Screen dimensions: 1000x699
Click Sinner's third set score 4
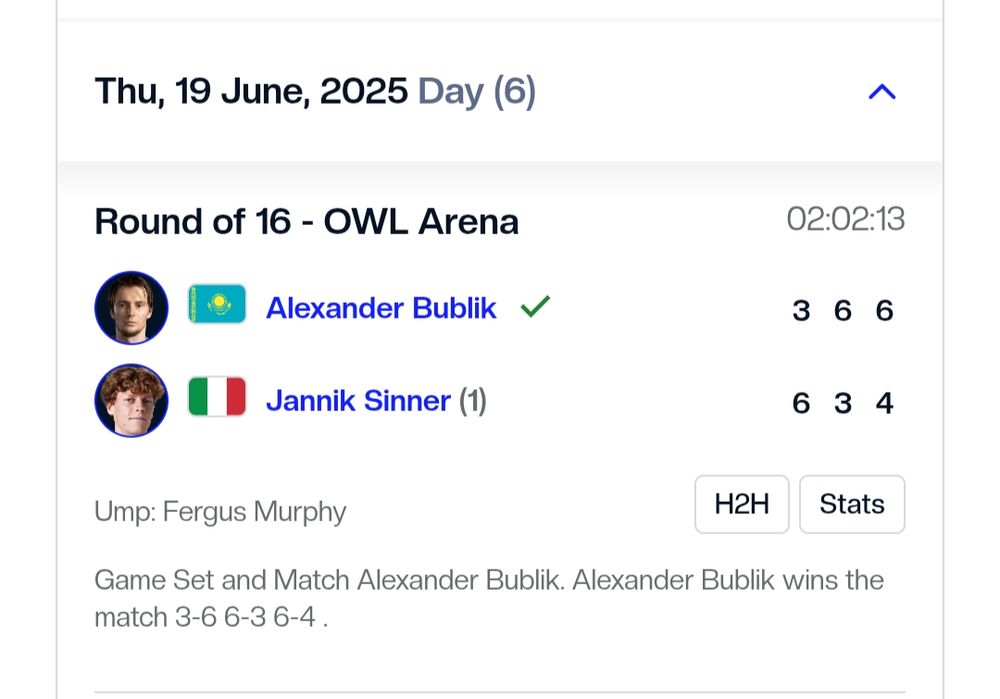click(x=885, y=403)
